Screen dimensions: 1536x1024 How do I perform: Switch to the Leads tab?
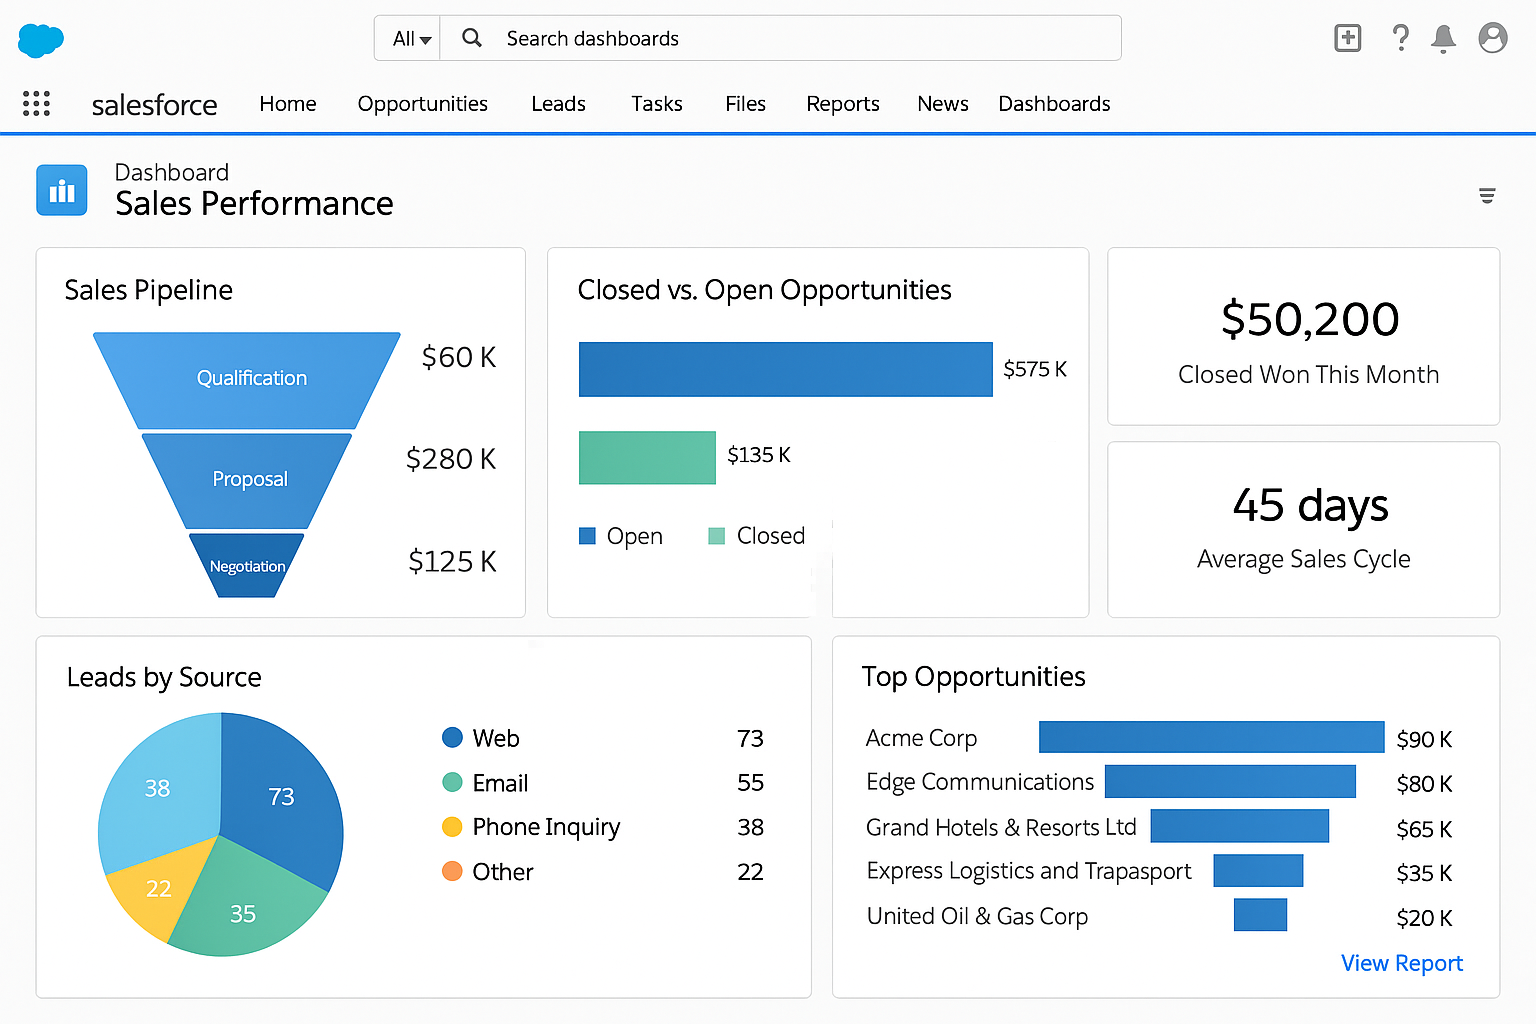pyautogui.click(x=558, y=104)
